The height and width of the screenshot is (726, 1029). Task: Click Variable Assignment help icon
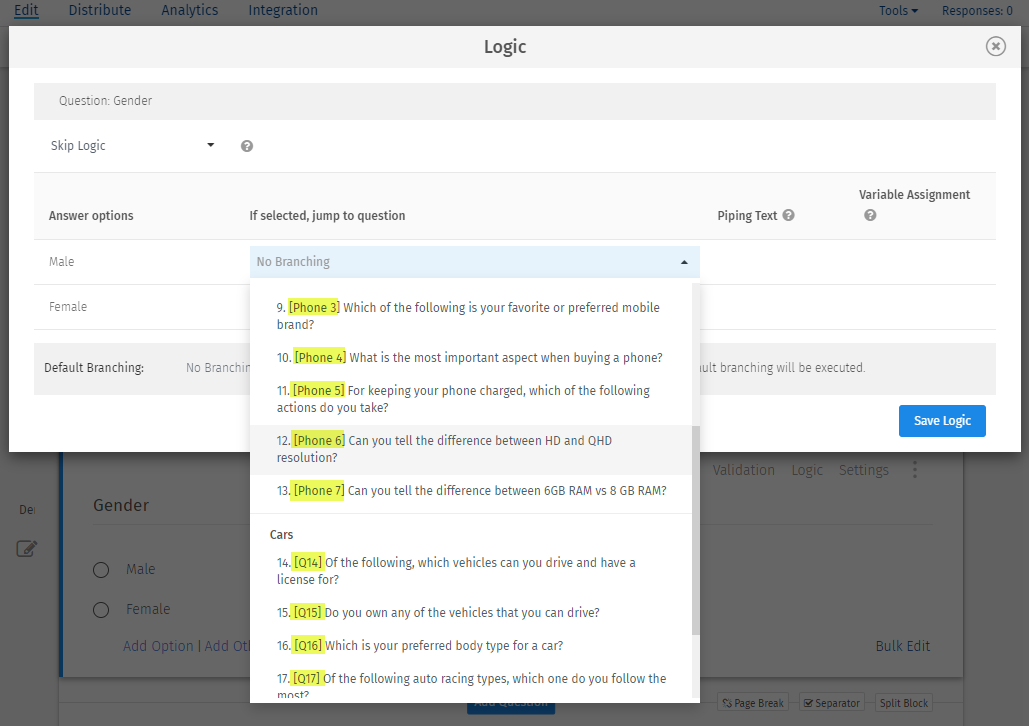870,215
